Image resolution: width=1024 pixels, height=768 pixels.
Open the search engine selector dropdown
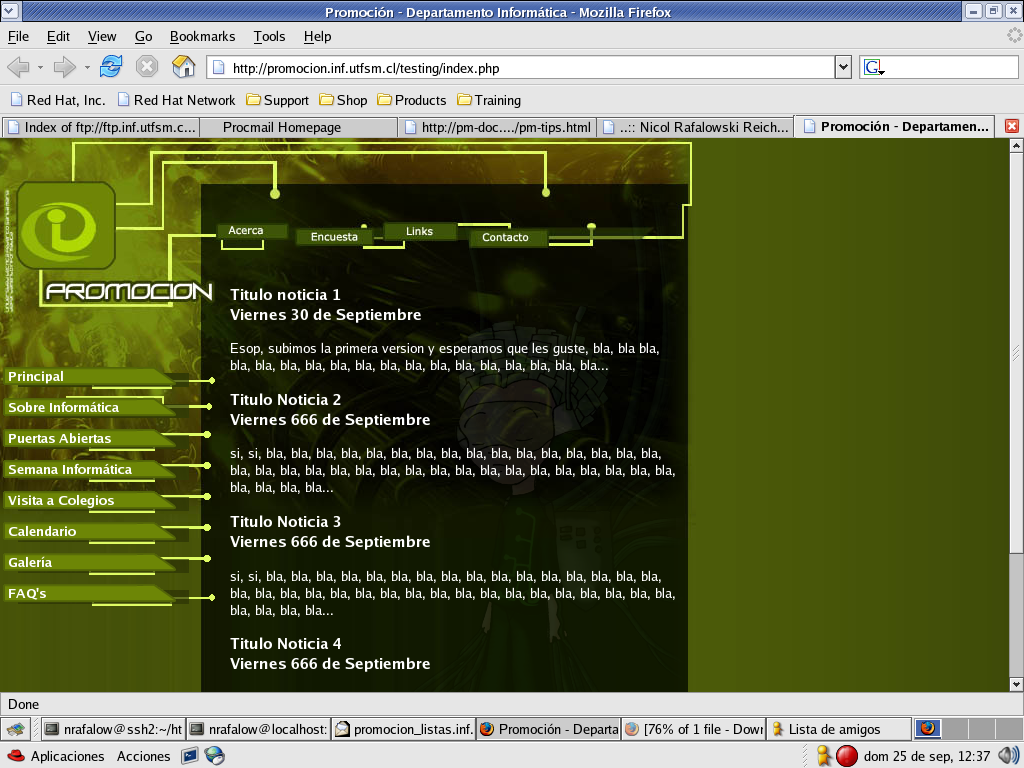(x=874, y=68)
